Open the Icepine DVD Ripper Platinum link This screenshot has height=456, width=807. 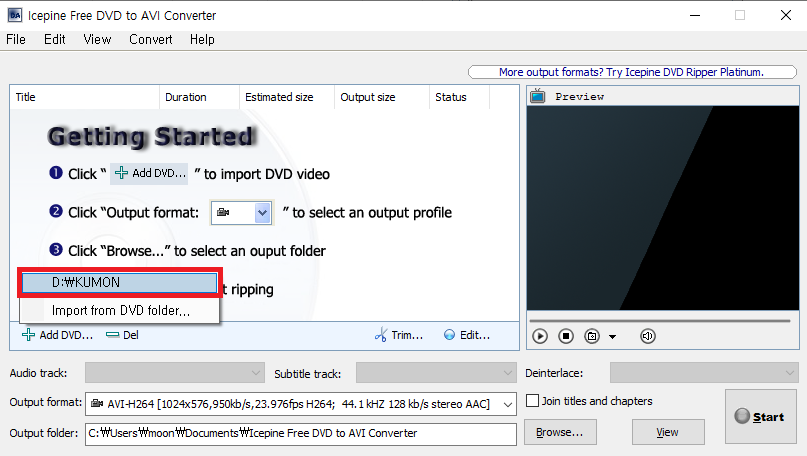pyautogui.click(x=632, y=72)
